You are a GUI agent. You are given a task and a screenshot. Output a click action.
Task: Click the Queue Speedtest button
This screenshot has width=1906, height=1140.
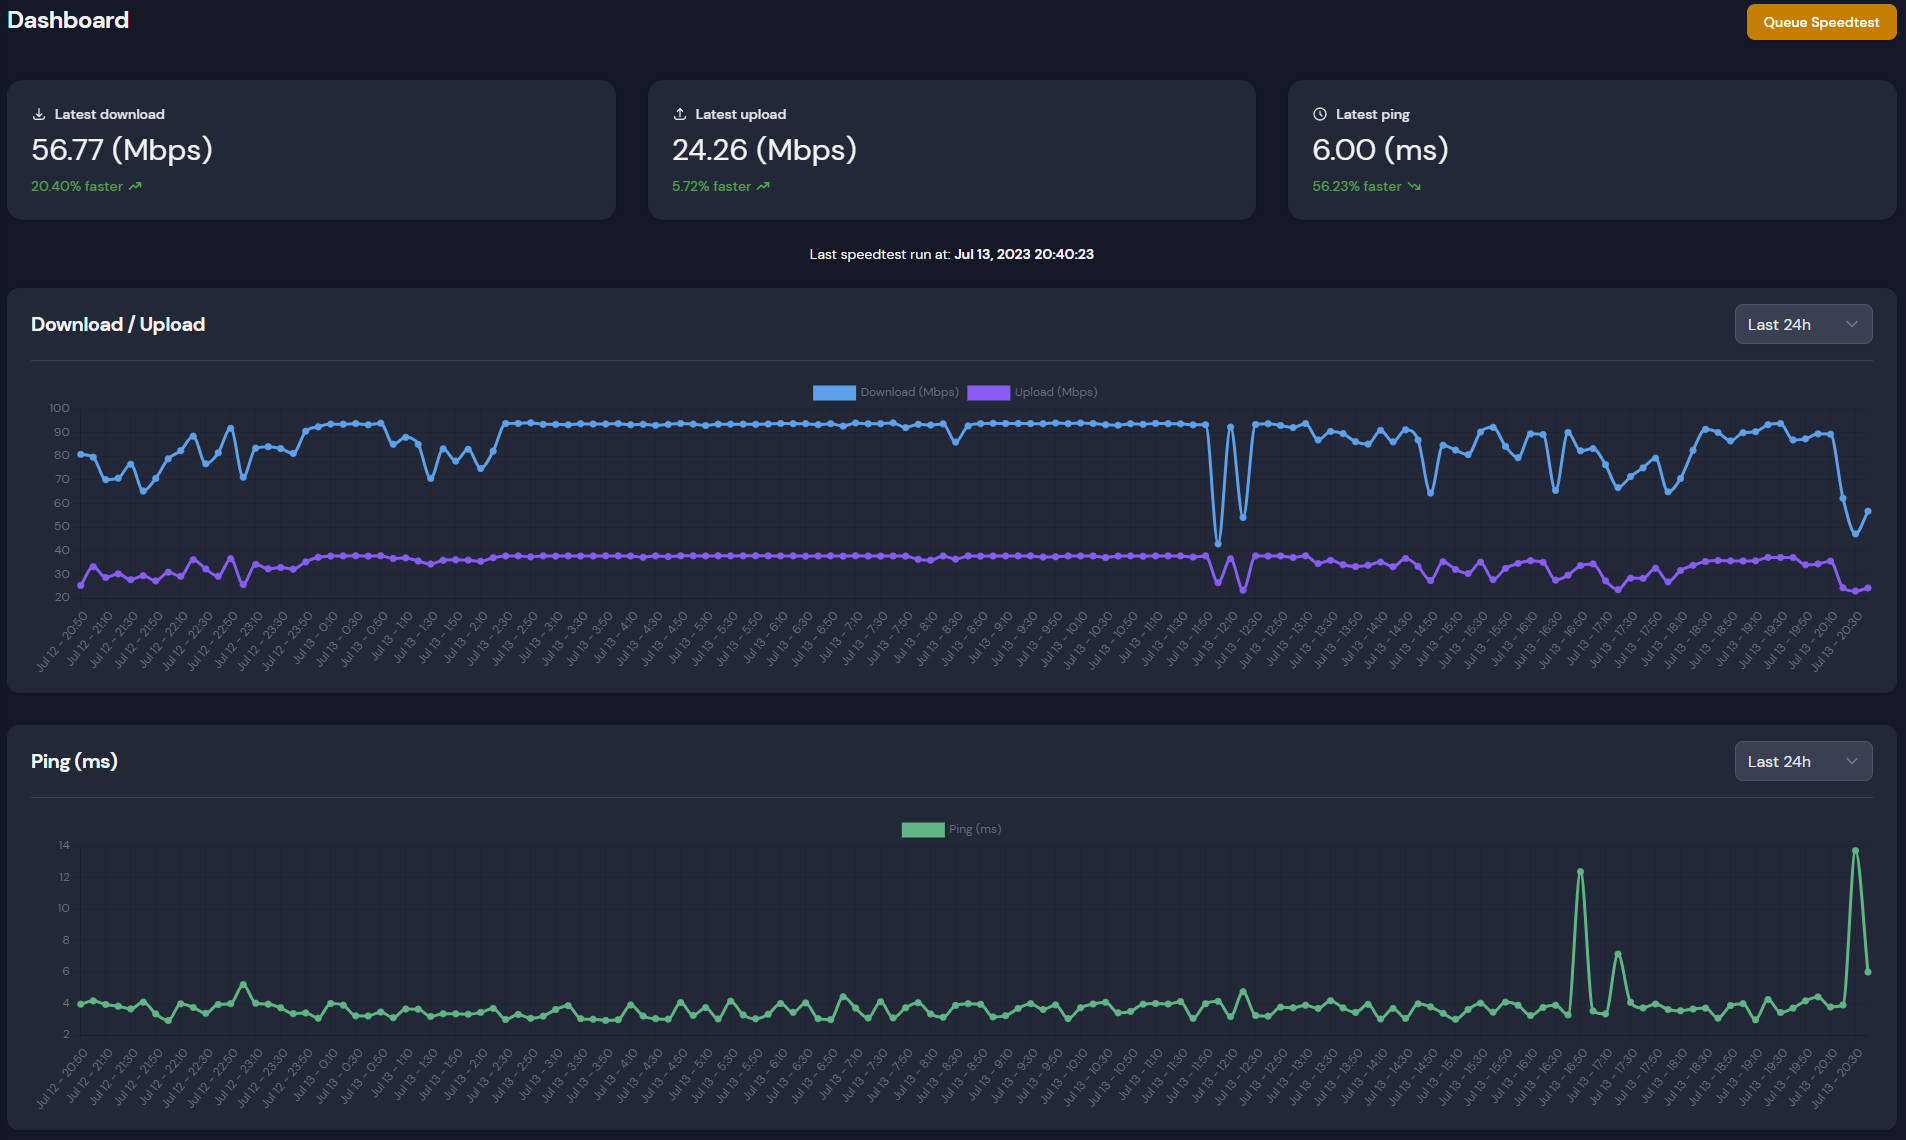(x=1821, y=22)
